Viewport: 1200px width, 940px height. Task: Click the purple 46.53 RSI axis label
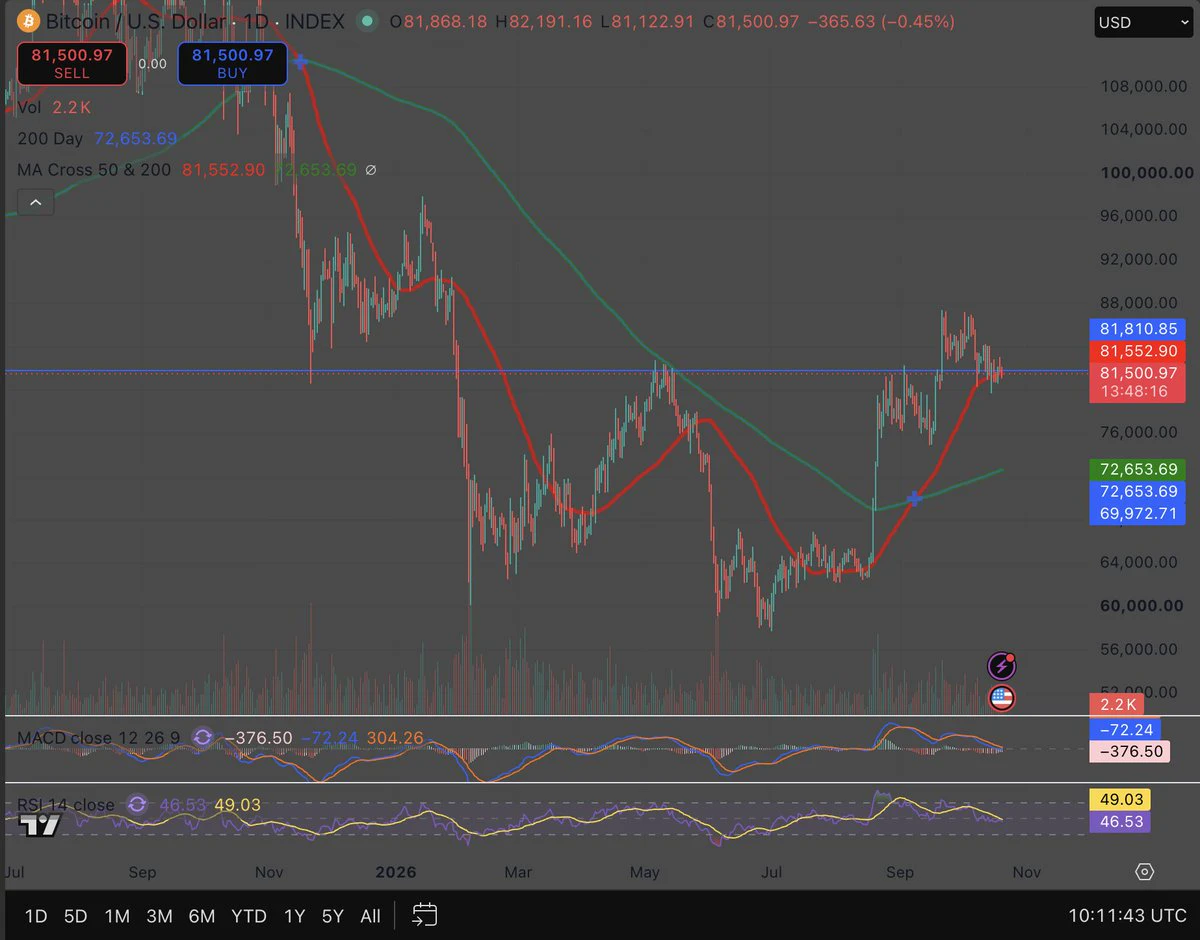pos(1118,822)
